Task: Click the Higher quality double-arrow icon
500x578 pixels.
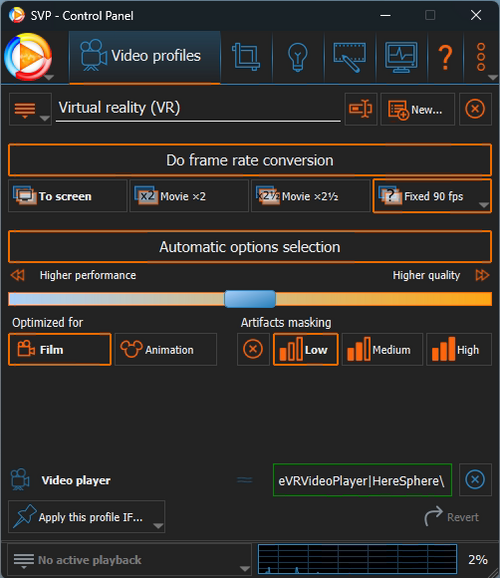Action: (x=482, y=275)
